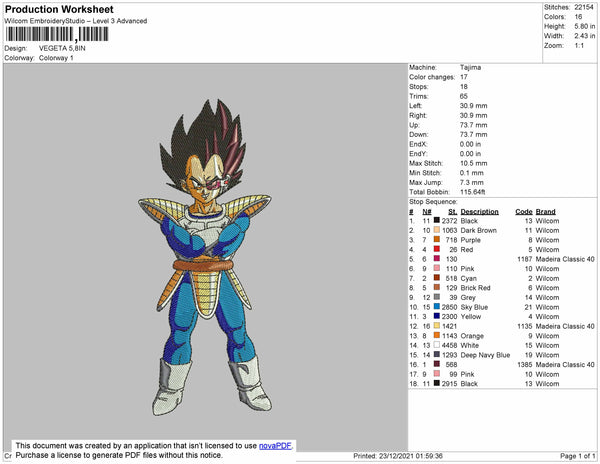Click the Width value '2.43 in'
This screenshot has width=600, height=464.
tap(584, 36)
